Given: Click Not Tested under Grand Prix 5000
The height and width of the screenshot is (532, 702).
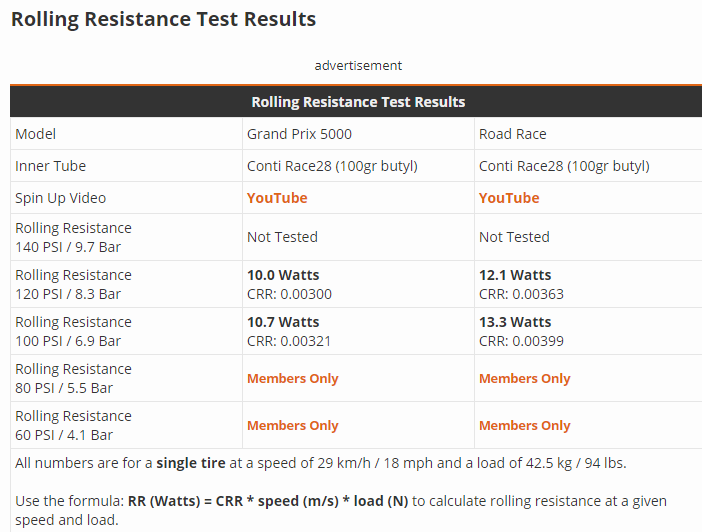Looking at the screenshot, I should coord(282,237).
